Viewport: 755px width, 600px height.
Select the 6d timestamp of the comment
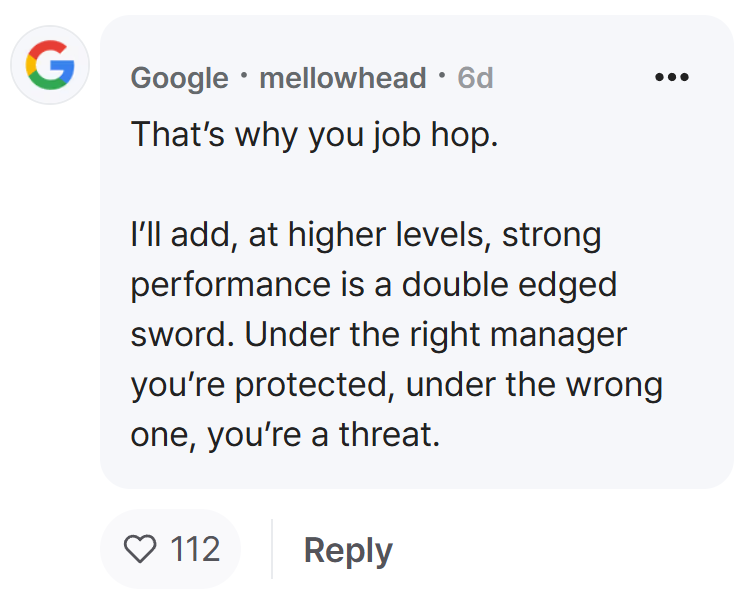pos(475,78)
